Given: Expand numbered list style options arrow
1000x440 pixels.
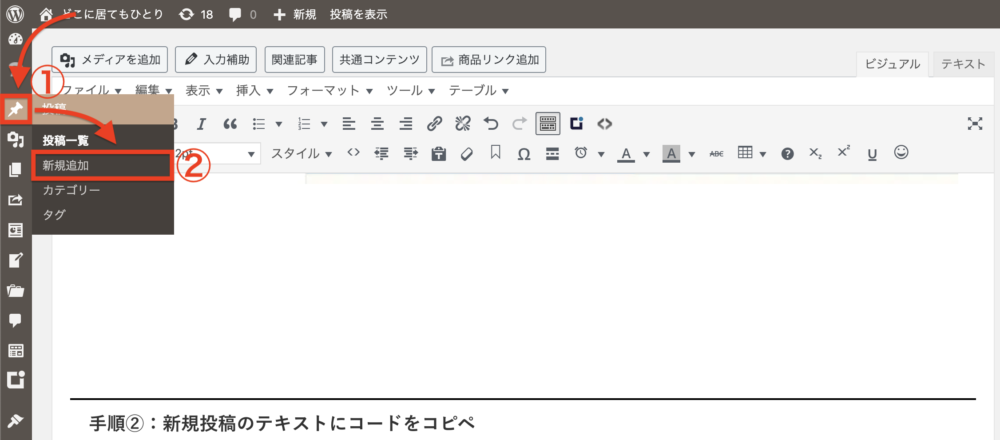Looking at the screenshot, I should point(324,124).
